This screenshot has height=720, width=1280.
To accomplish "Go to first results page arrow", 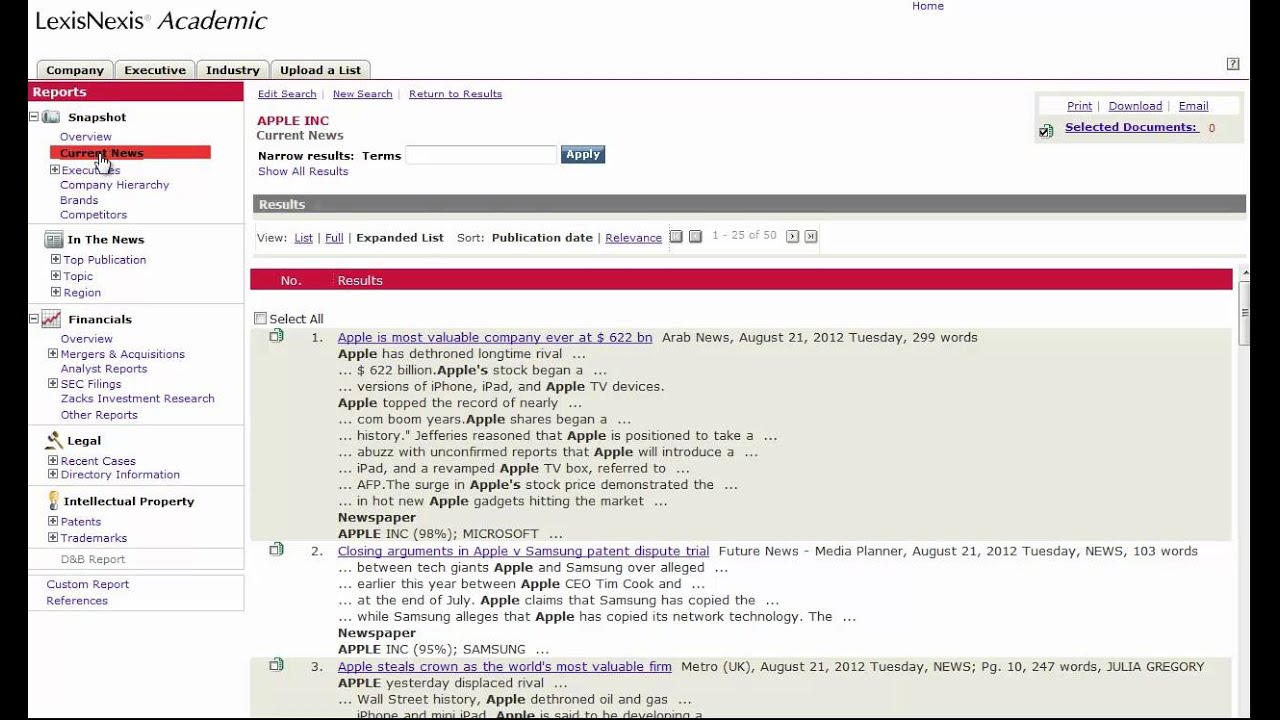I will coord(676,237).
